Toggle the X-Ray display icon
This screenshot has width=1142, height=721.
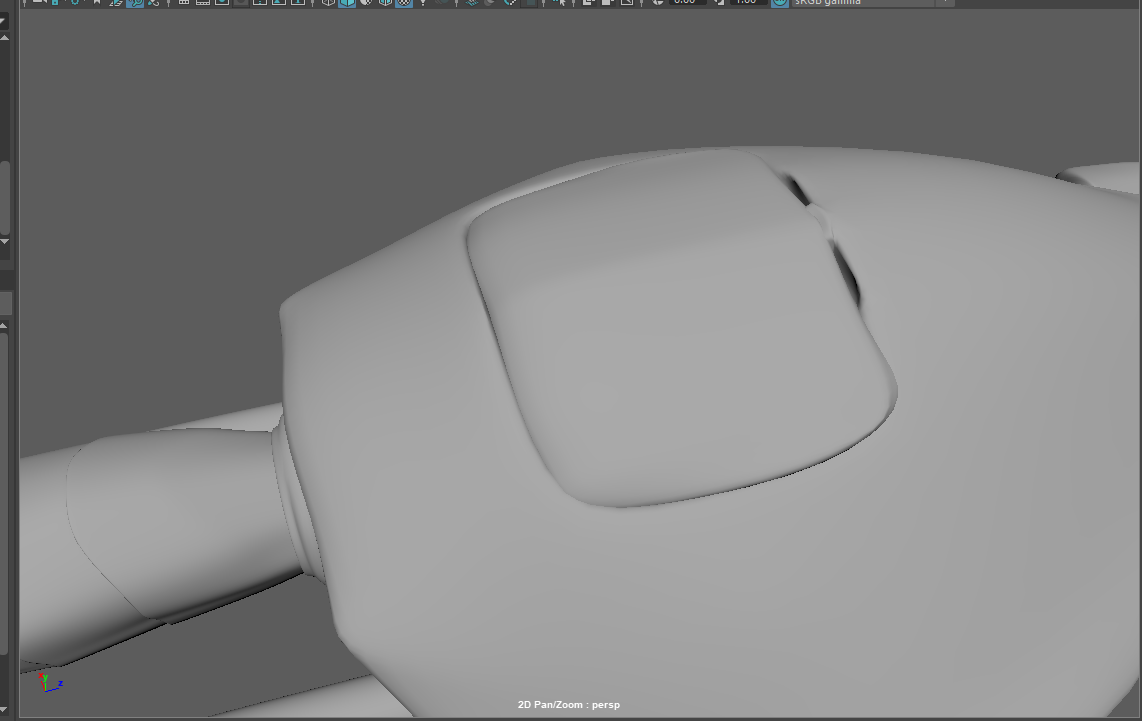588,2
